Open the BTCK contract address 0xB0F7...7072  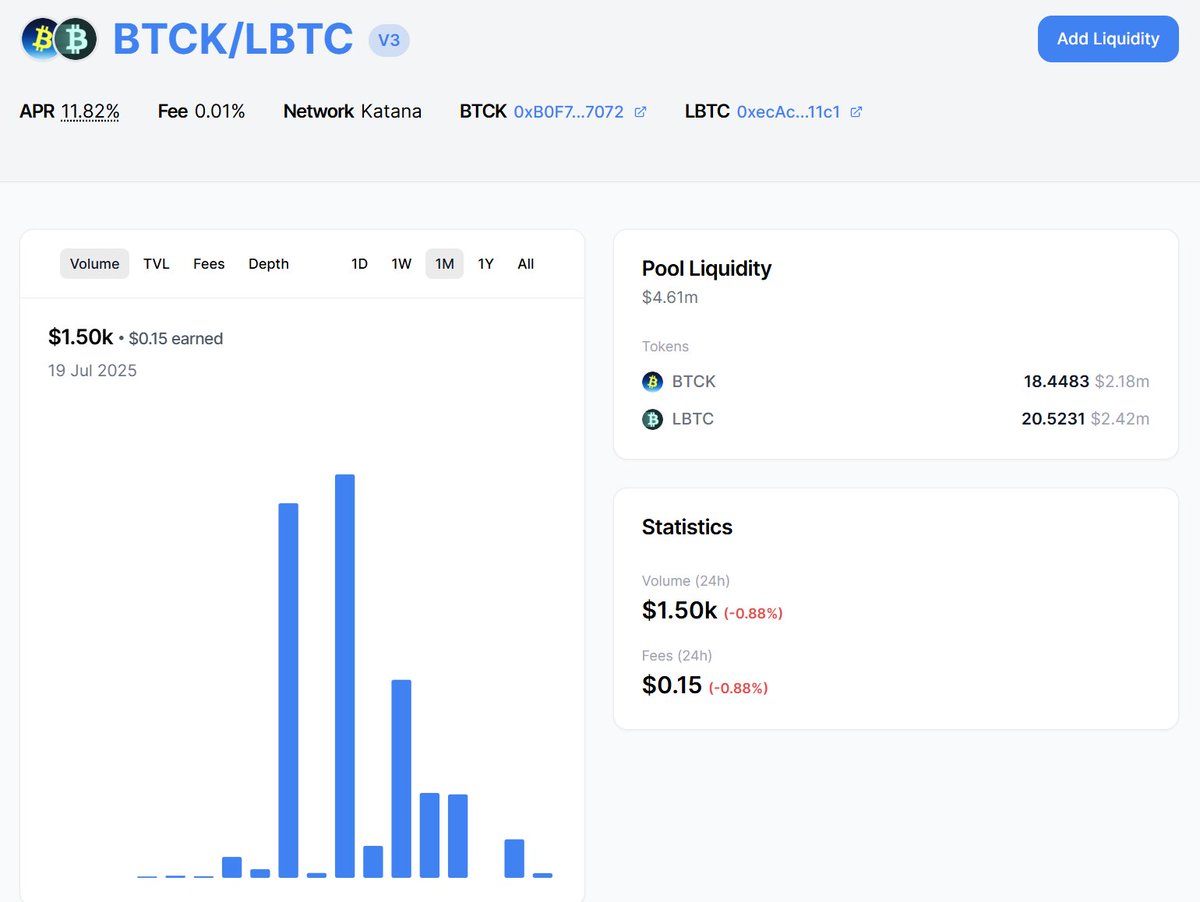[568, 112]
